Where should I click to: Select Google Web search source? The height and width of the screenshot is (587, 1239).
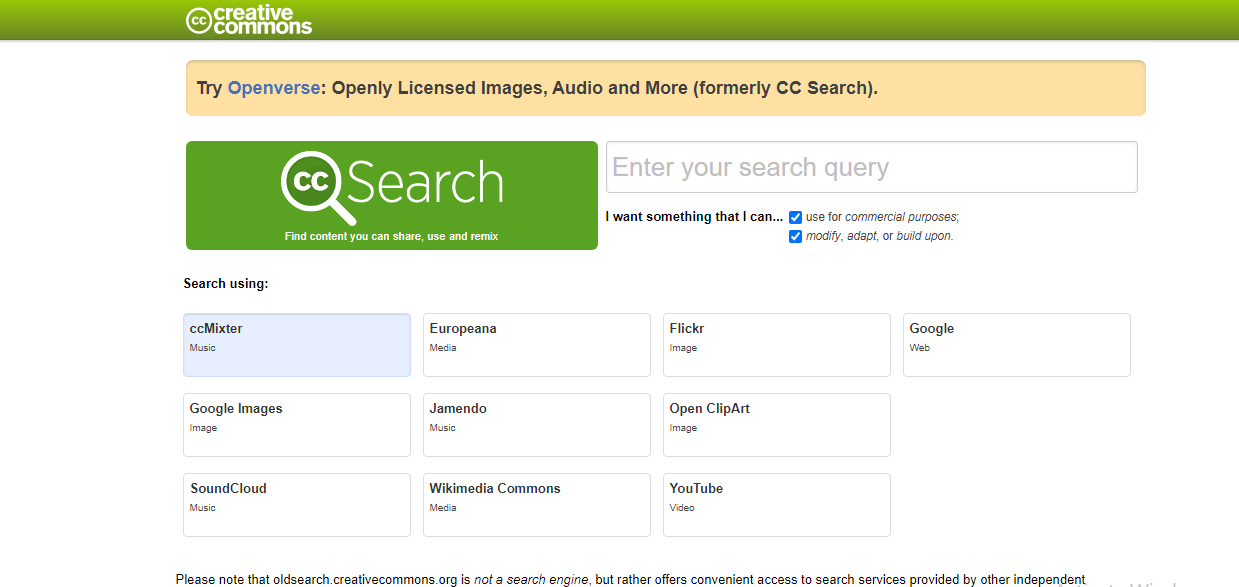[x=1017, y=345]
